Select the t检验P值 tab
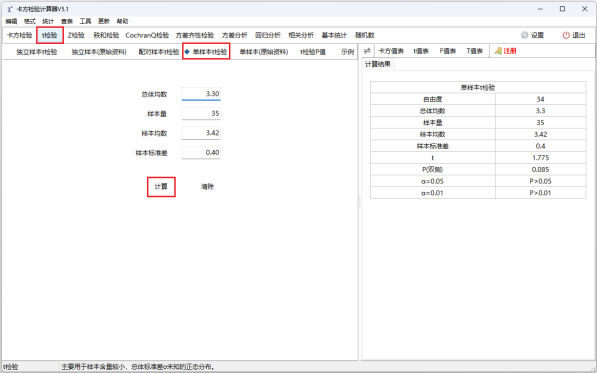The width and height of the screenshot is (597, 373). [x=313, y=52]
